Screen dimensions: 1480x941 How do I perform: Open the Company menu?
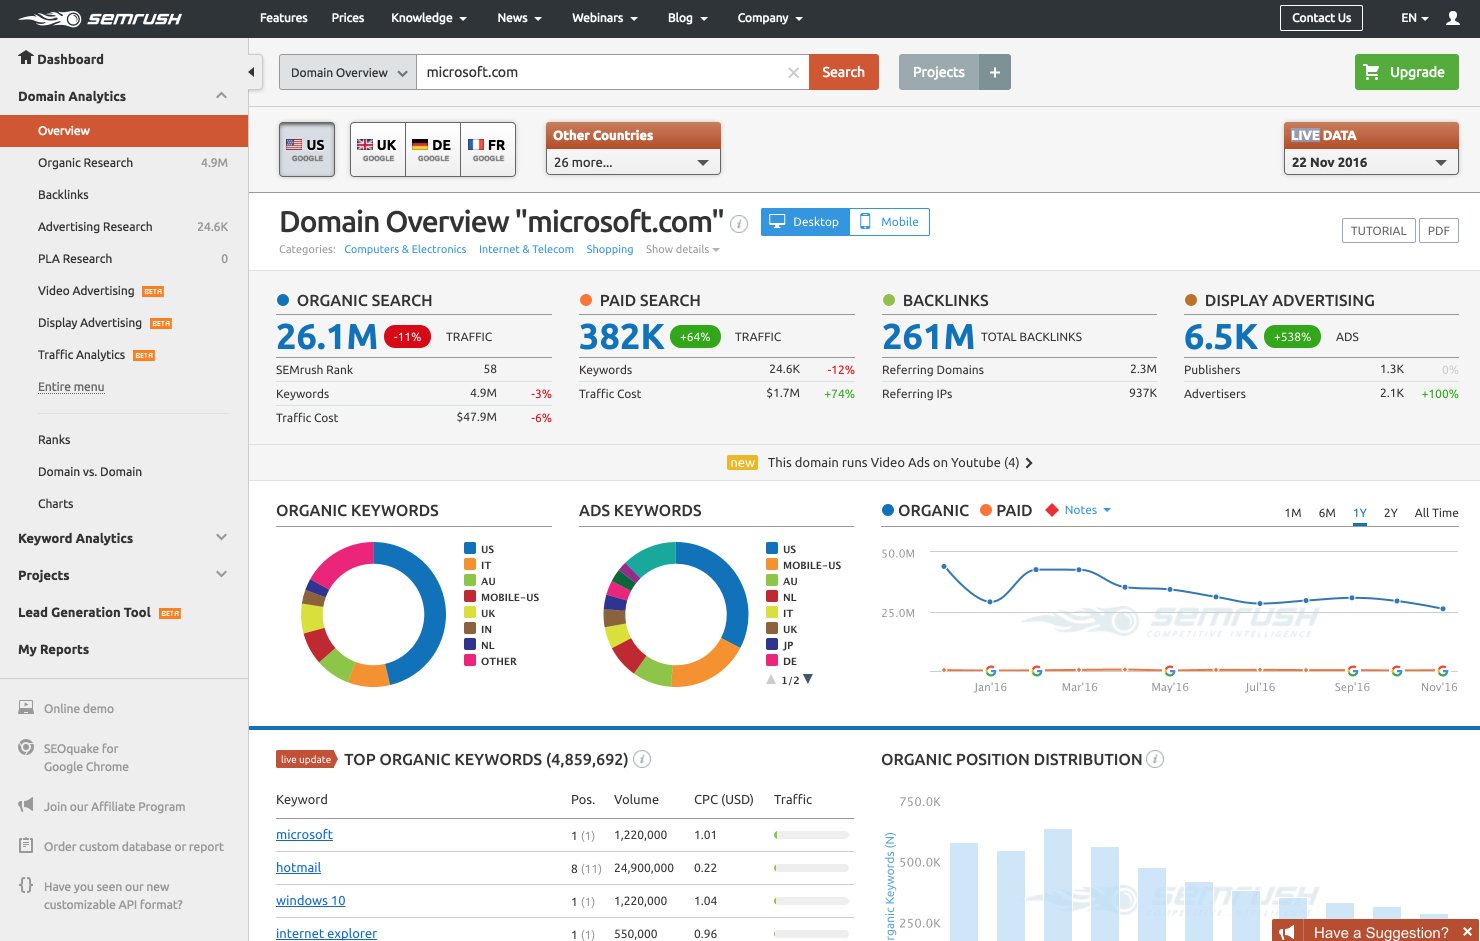pyautogui.click(x=770, y=18)
